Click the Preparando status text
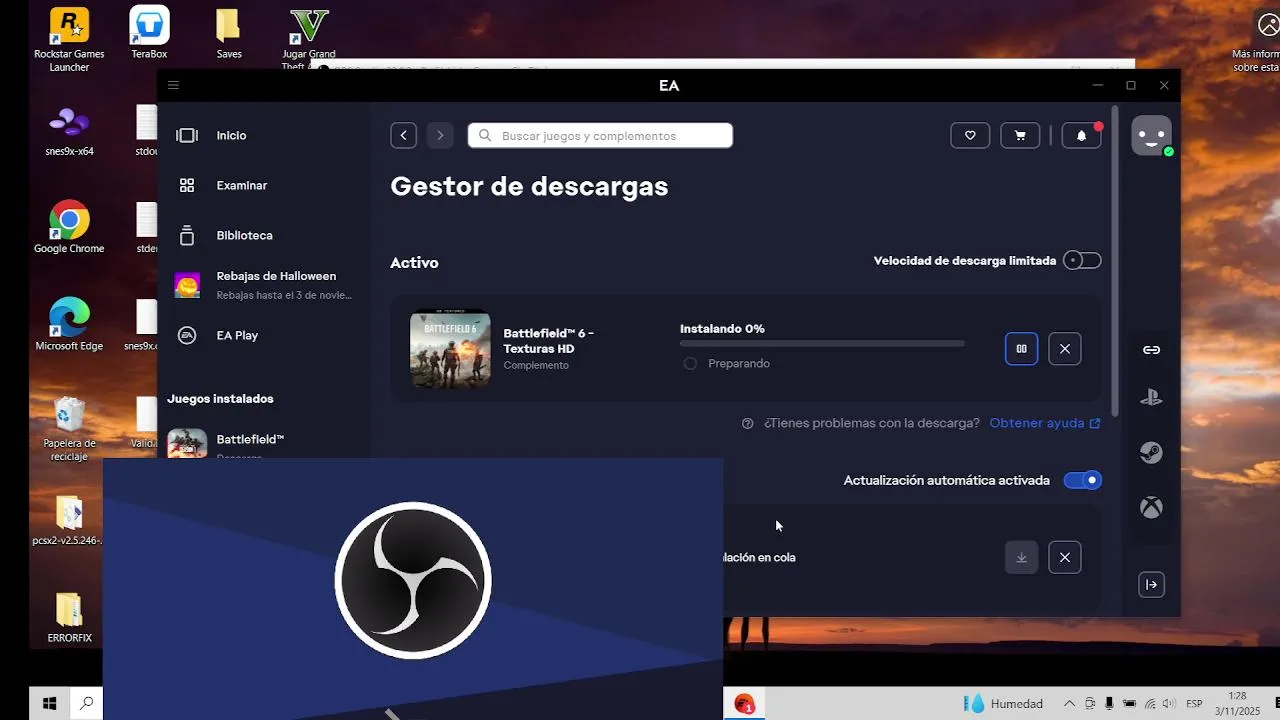Image resolution: width=1280 pixels, height=720 pixels. 739,363
